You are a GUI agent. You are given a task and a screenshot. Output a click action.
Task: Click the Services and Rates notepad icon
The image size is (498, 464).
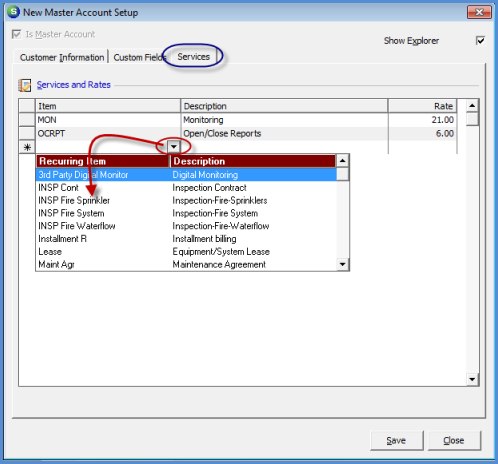(x=25, y=85)
